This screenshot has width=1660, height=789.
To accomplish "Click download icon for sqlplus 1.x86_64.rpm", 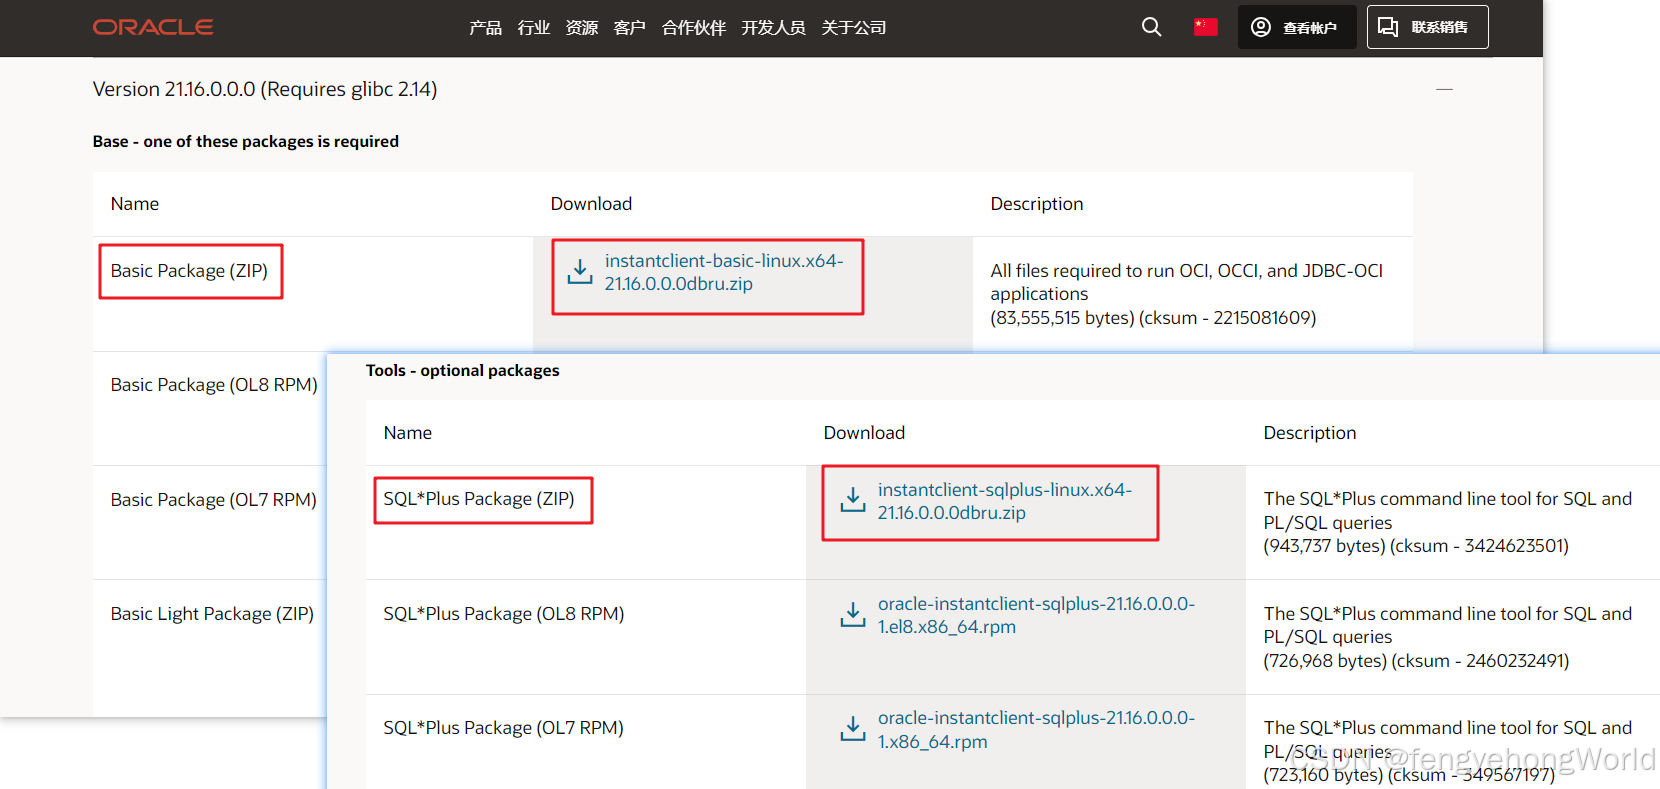I will (853, 729).
